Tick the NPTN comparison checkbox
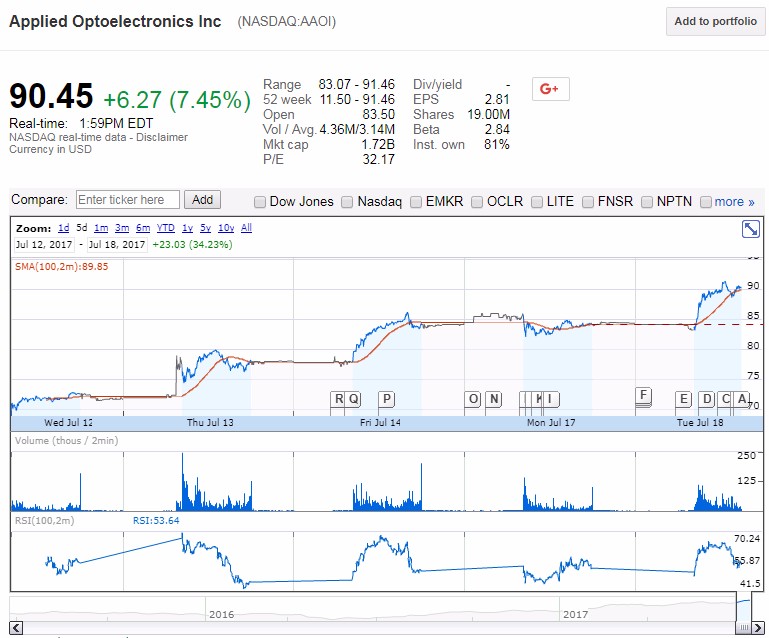 647,202
